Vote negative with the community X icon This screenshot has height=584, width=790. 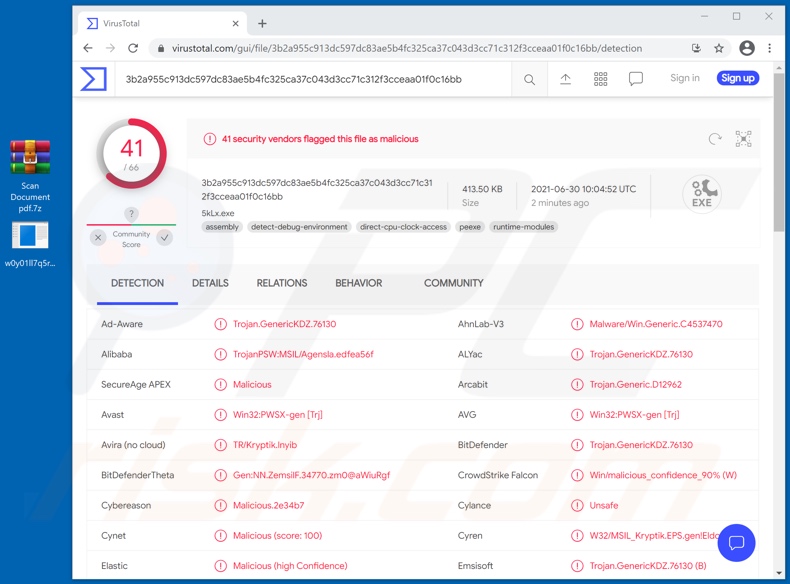tap(98, 237)
